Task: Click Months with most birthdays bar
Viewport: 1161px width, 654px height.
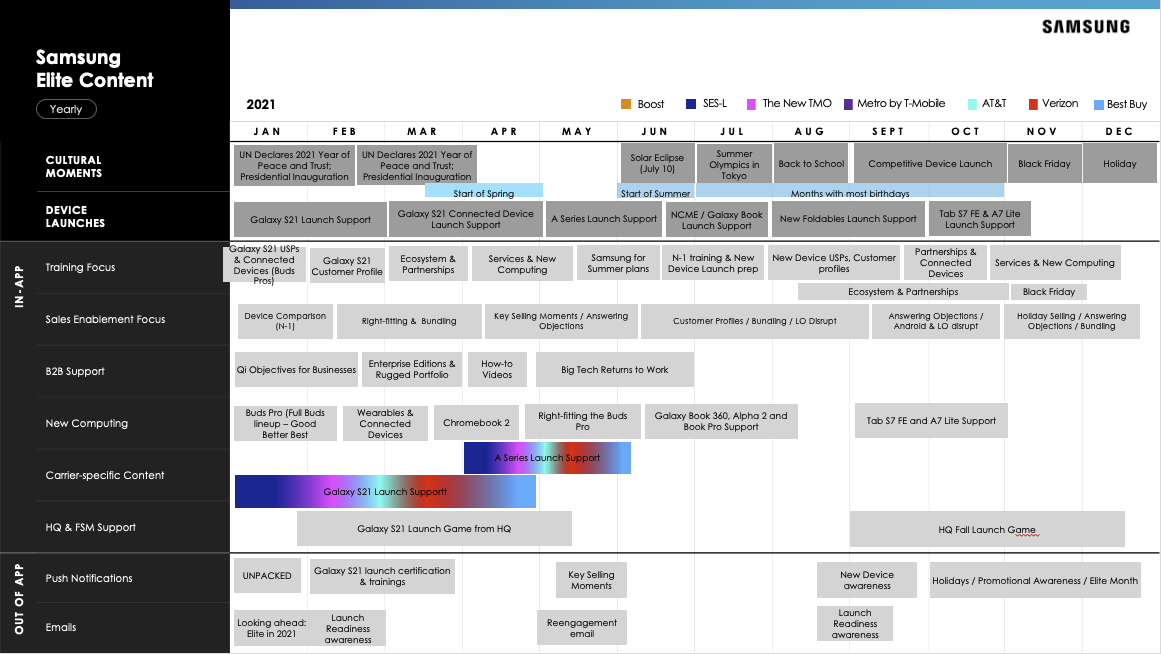Action: (849, 191)
